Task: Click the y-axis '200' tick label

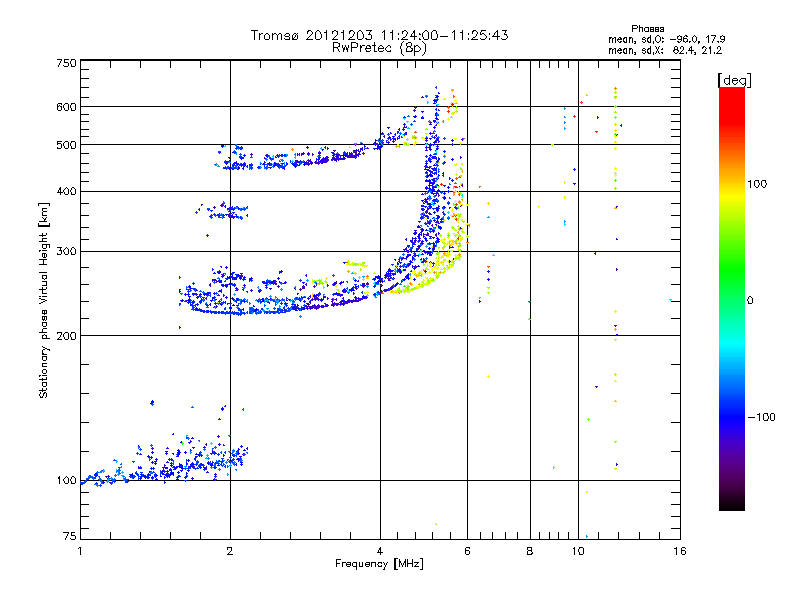Action: 66,336
